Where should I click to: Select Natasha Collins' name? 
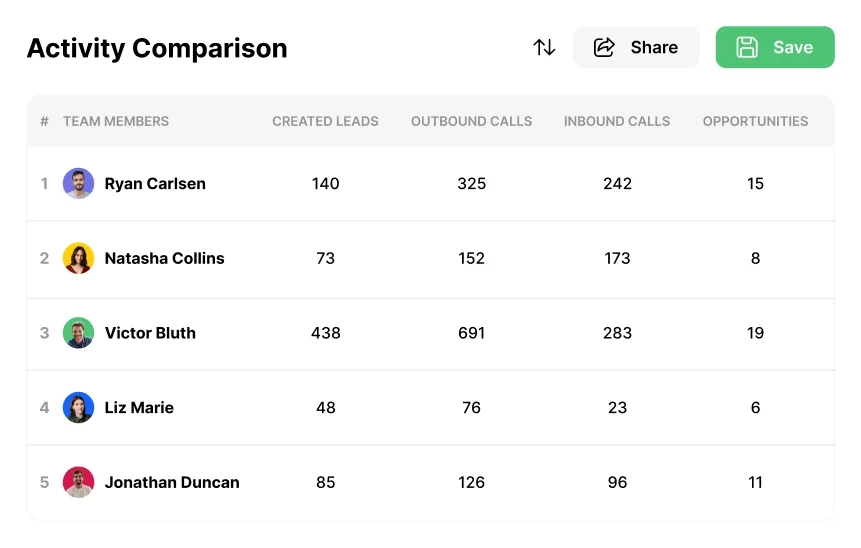tap(164, 258)
